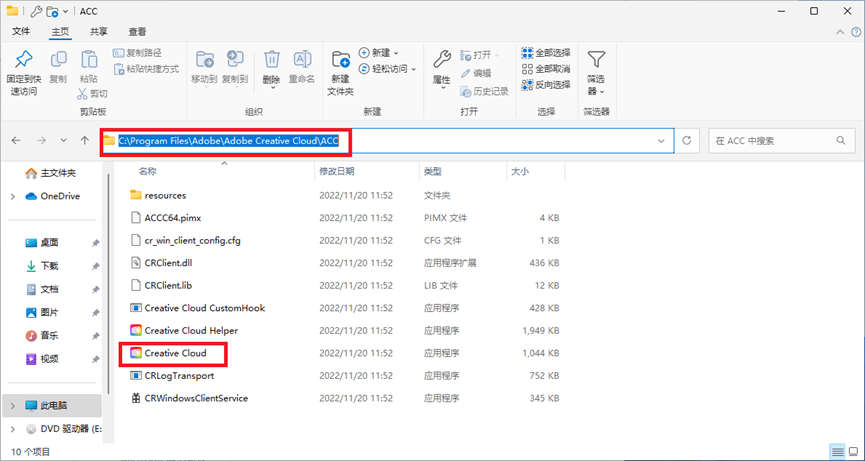Open Documents in navigation pane
The height and width of the screenshot is (461, 865).
click(42, 289)
